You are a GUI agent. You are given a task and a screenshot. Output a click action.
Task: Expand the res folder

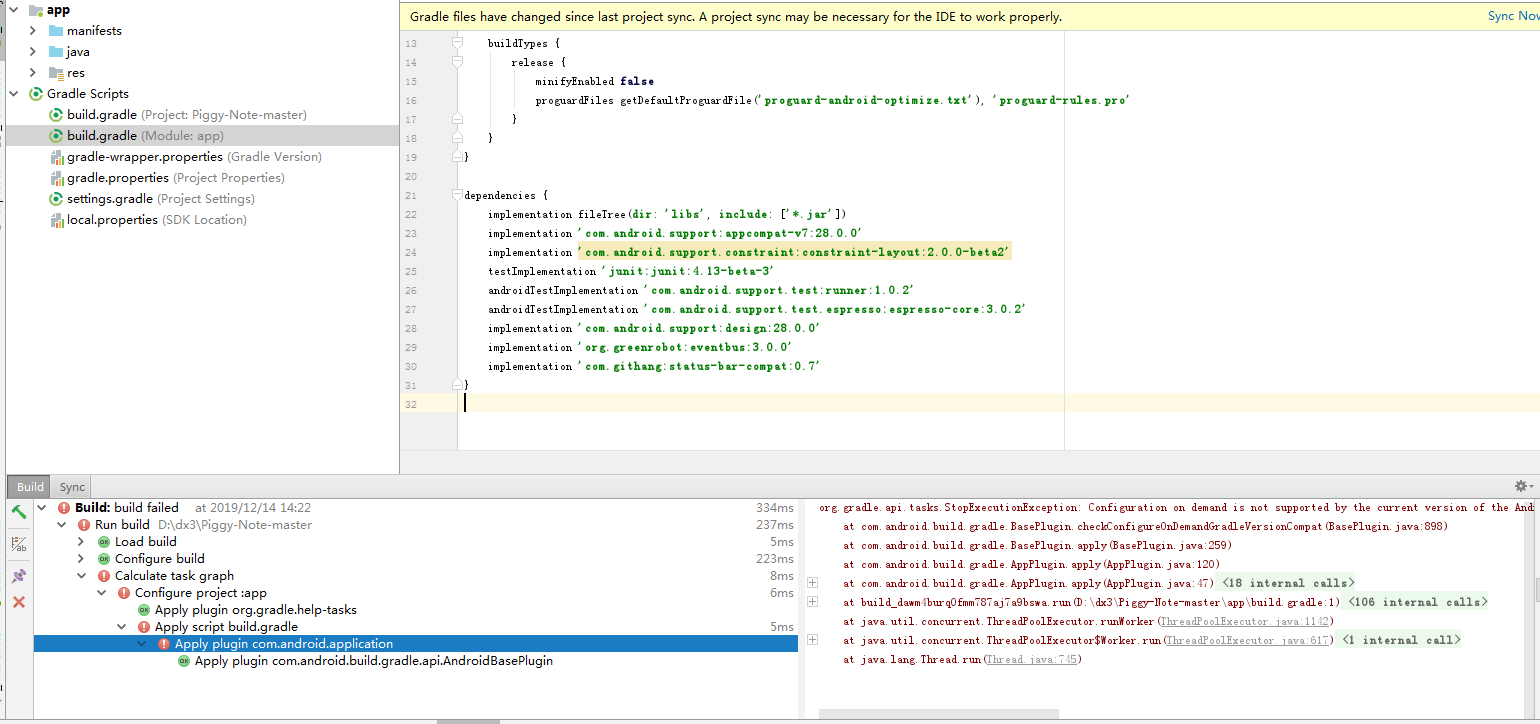tap(33, 73)
